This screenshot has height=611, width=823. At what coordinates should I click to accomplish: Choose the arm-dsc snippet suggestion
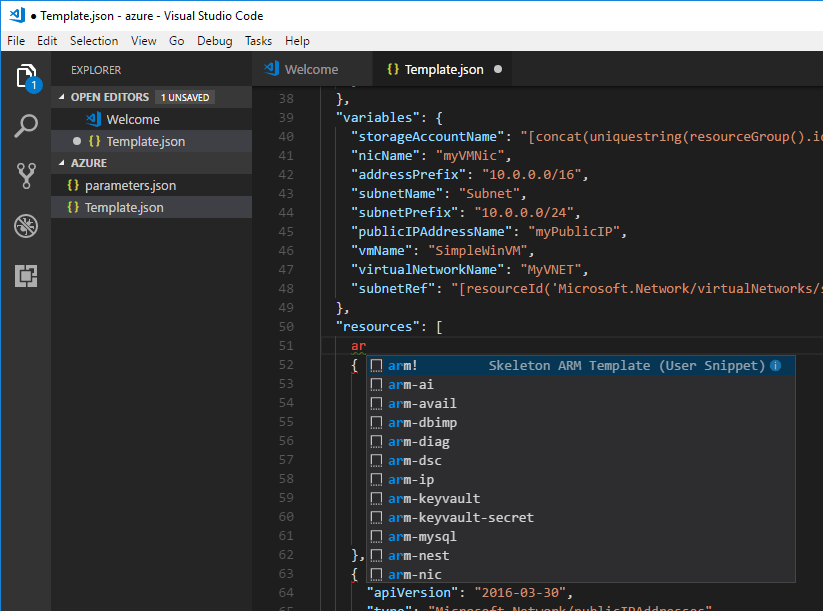[581, 460]
